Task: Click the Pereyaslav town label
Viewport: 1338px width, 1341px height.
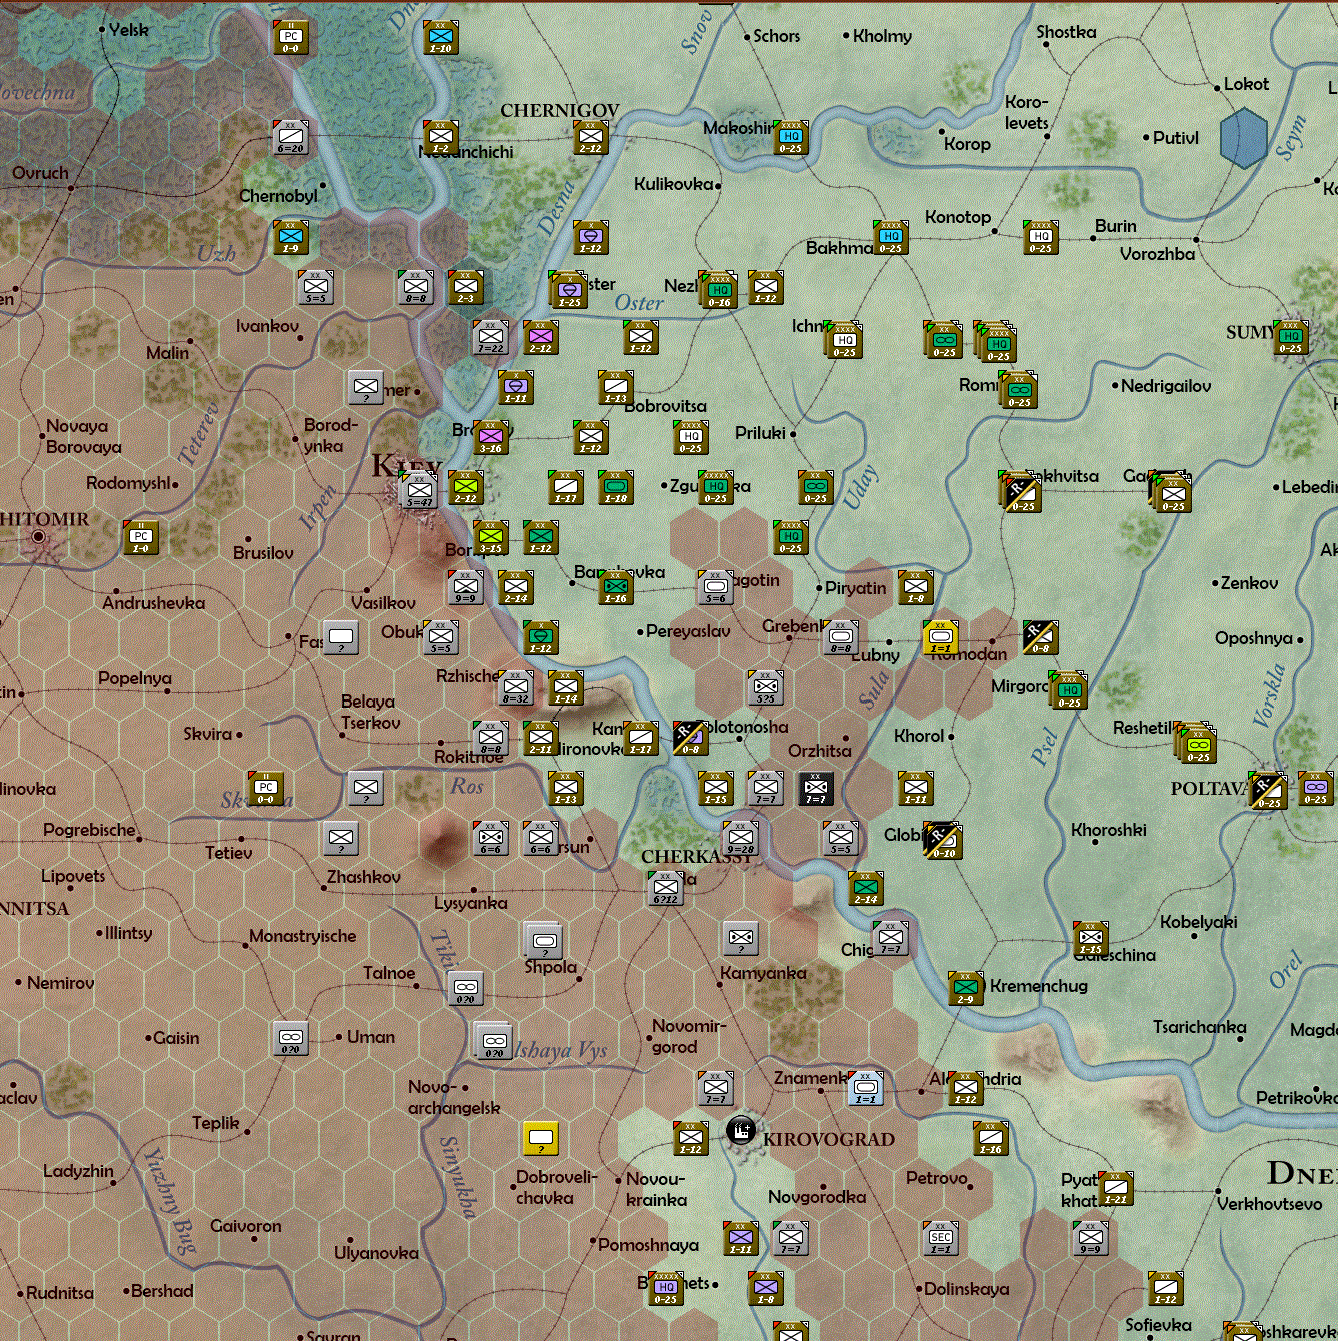Action: pyautogui.click(x=688, y=631)
